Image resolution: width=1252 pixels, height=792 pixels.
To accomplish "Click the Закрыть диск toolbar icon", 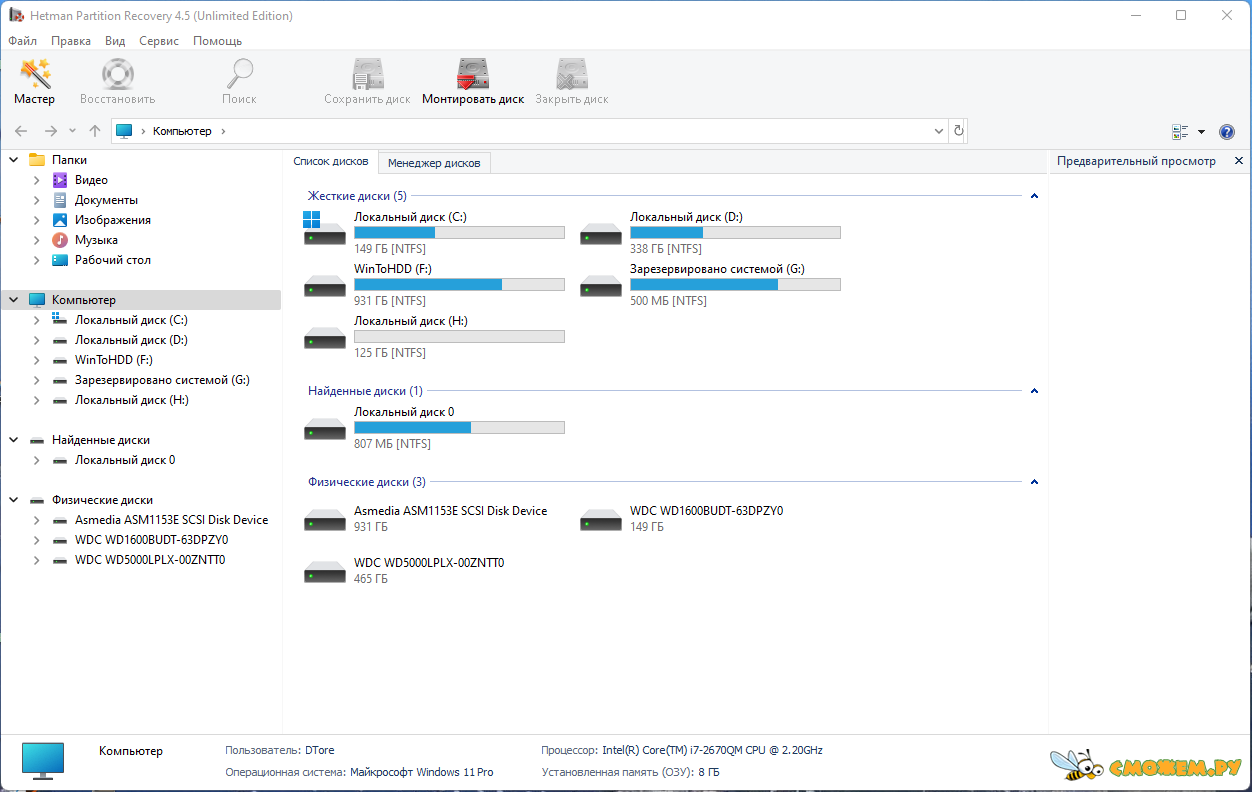I will [x=572, y=75].
